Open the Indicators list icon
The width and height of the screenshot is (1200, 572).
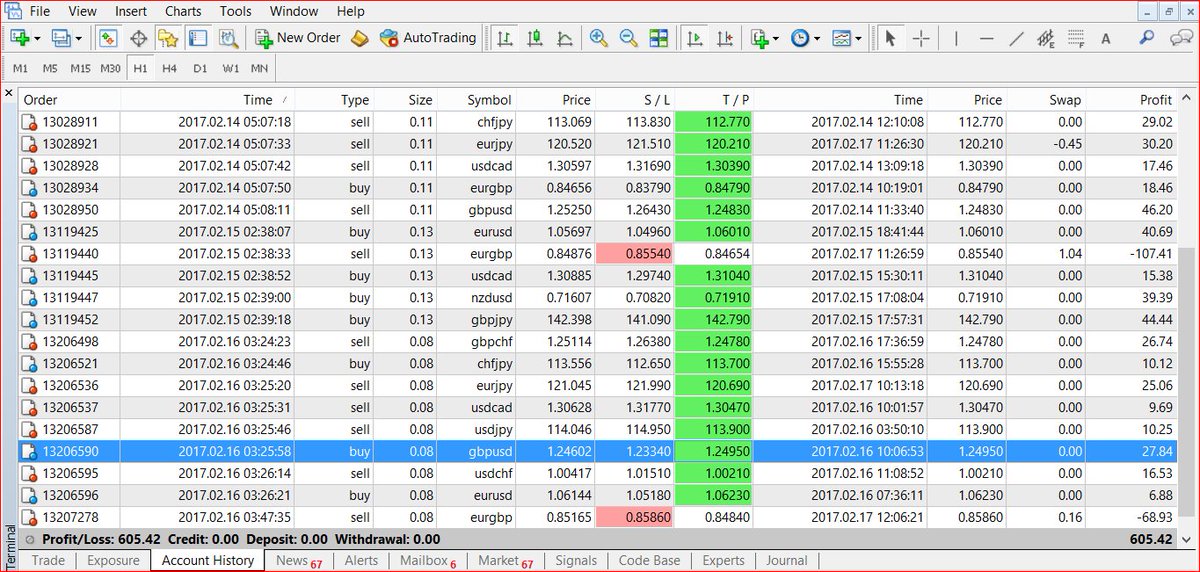(x=759, y=38)
